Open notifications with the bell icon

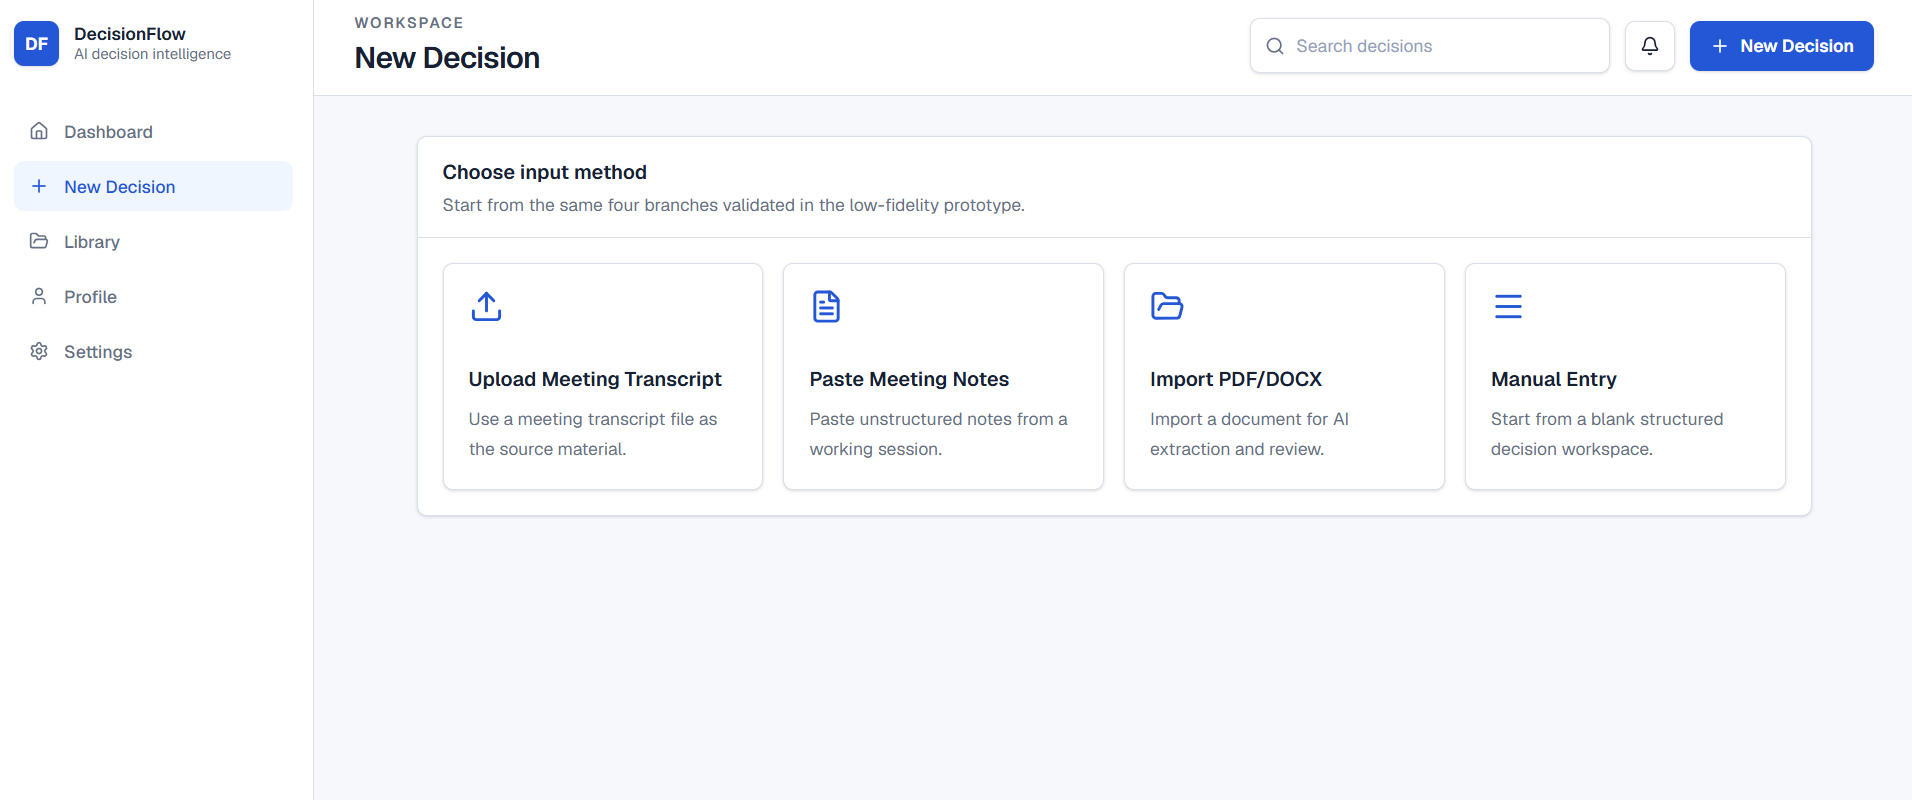pos(1650,46)
